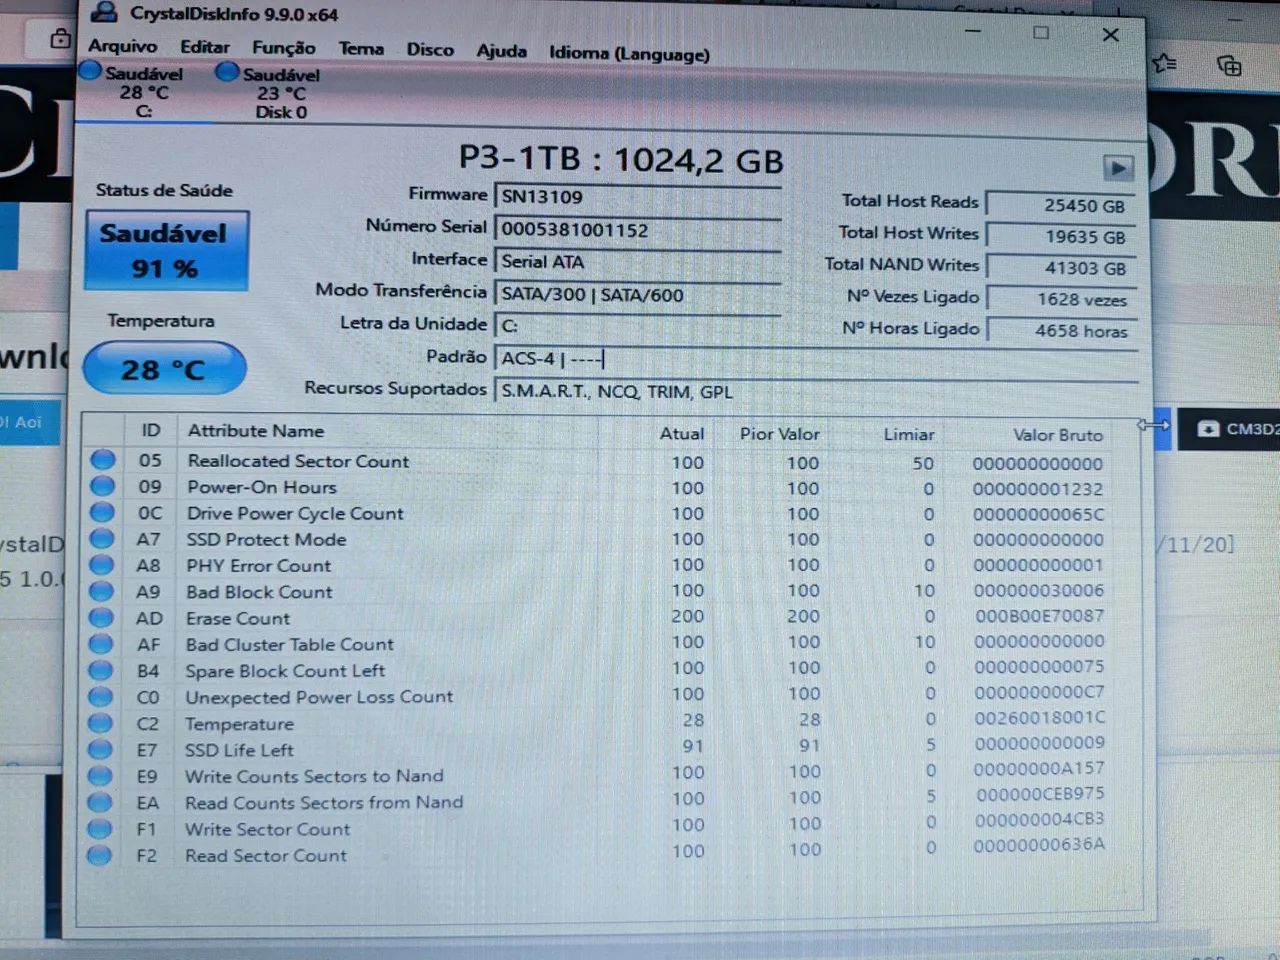Open the Editar menu
The height and width of the screenshot is (960, 1280).
(204, 47)
